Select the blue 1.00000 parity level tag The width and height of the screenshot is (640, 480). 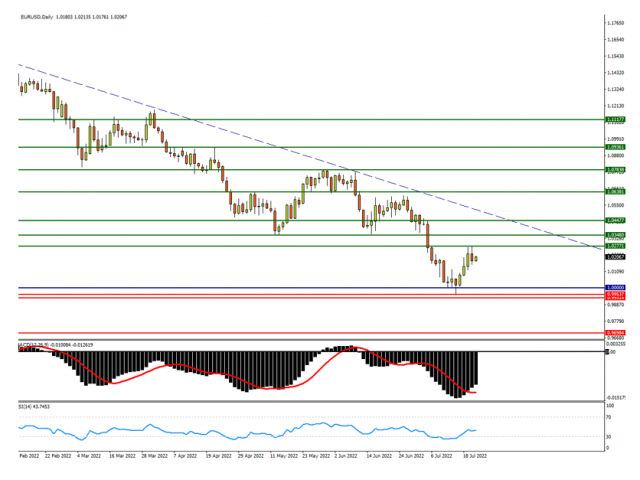click(616, 288)
